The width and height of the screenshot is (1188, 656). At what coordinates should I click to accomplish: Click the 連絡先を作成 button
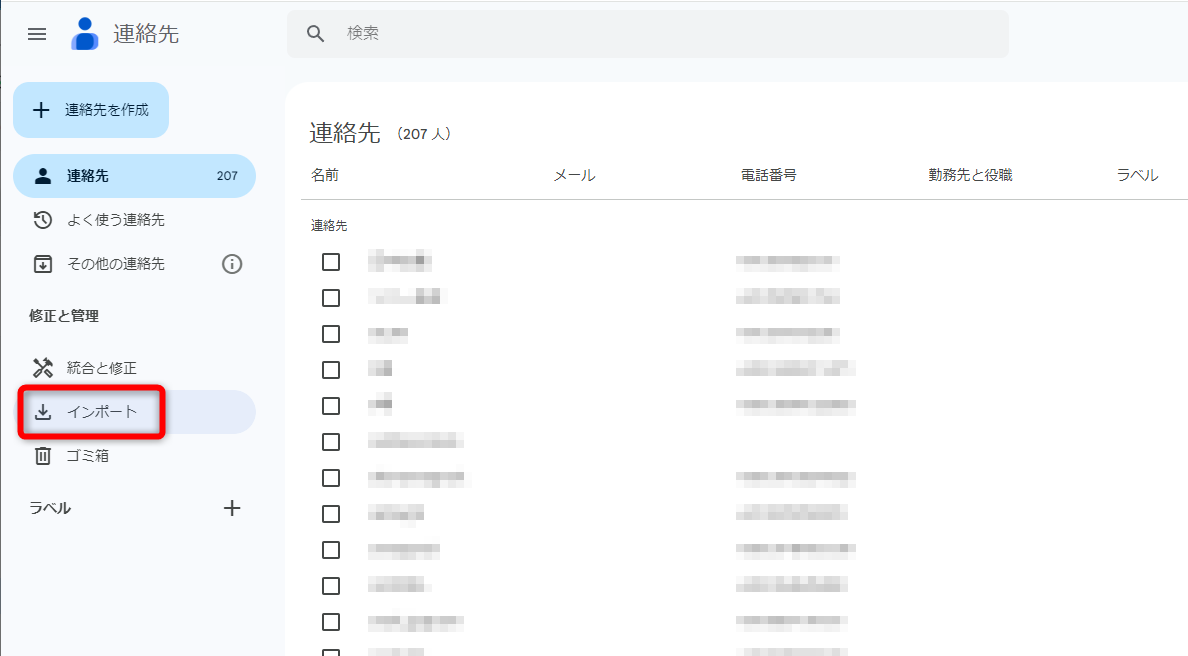pos(91,110)
